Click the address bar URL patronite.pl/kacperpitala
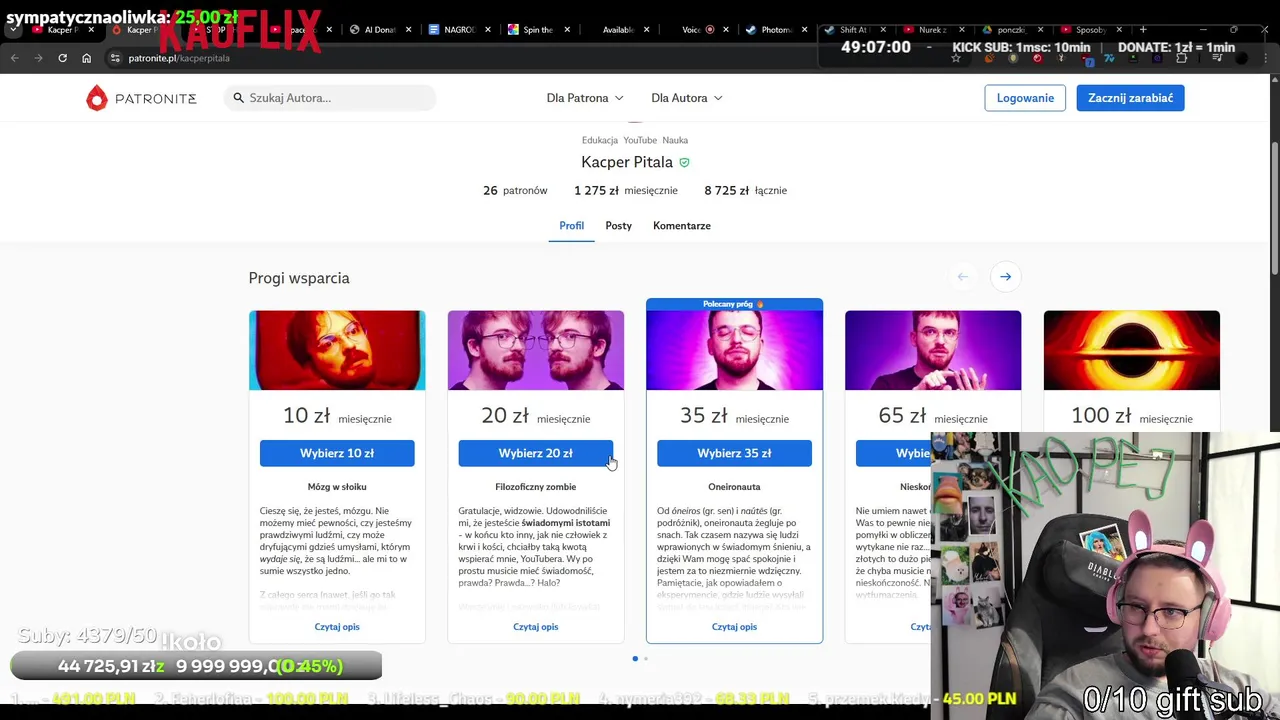 pyautogui.click(x=179, y=58)
